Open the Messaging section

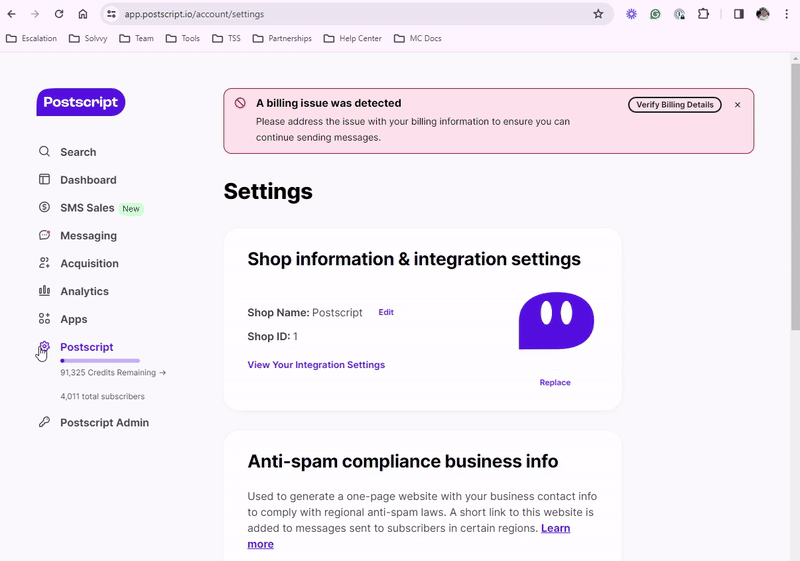88,236
